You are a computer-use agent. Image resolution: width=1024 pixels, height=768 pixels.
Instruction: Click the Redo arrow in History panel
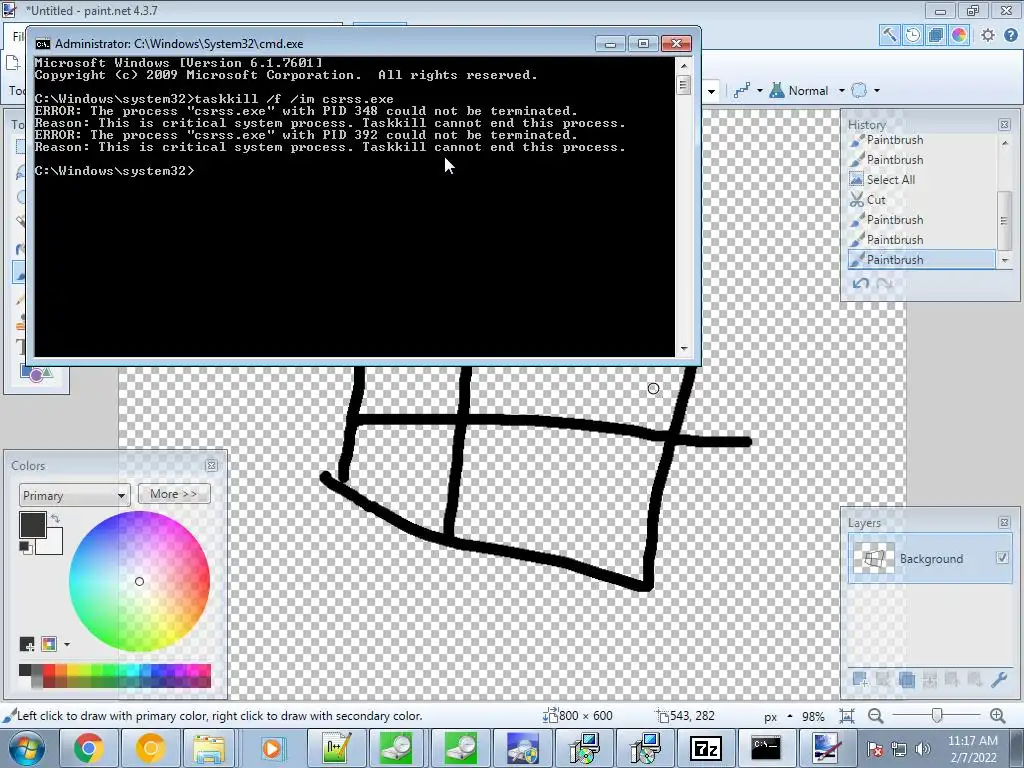[x=884, y=283]
